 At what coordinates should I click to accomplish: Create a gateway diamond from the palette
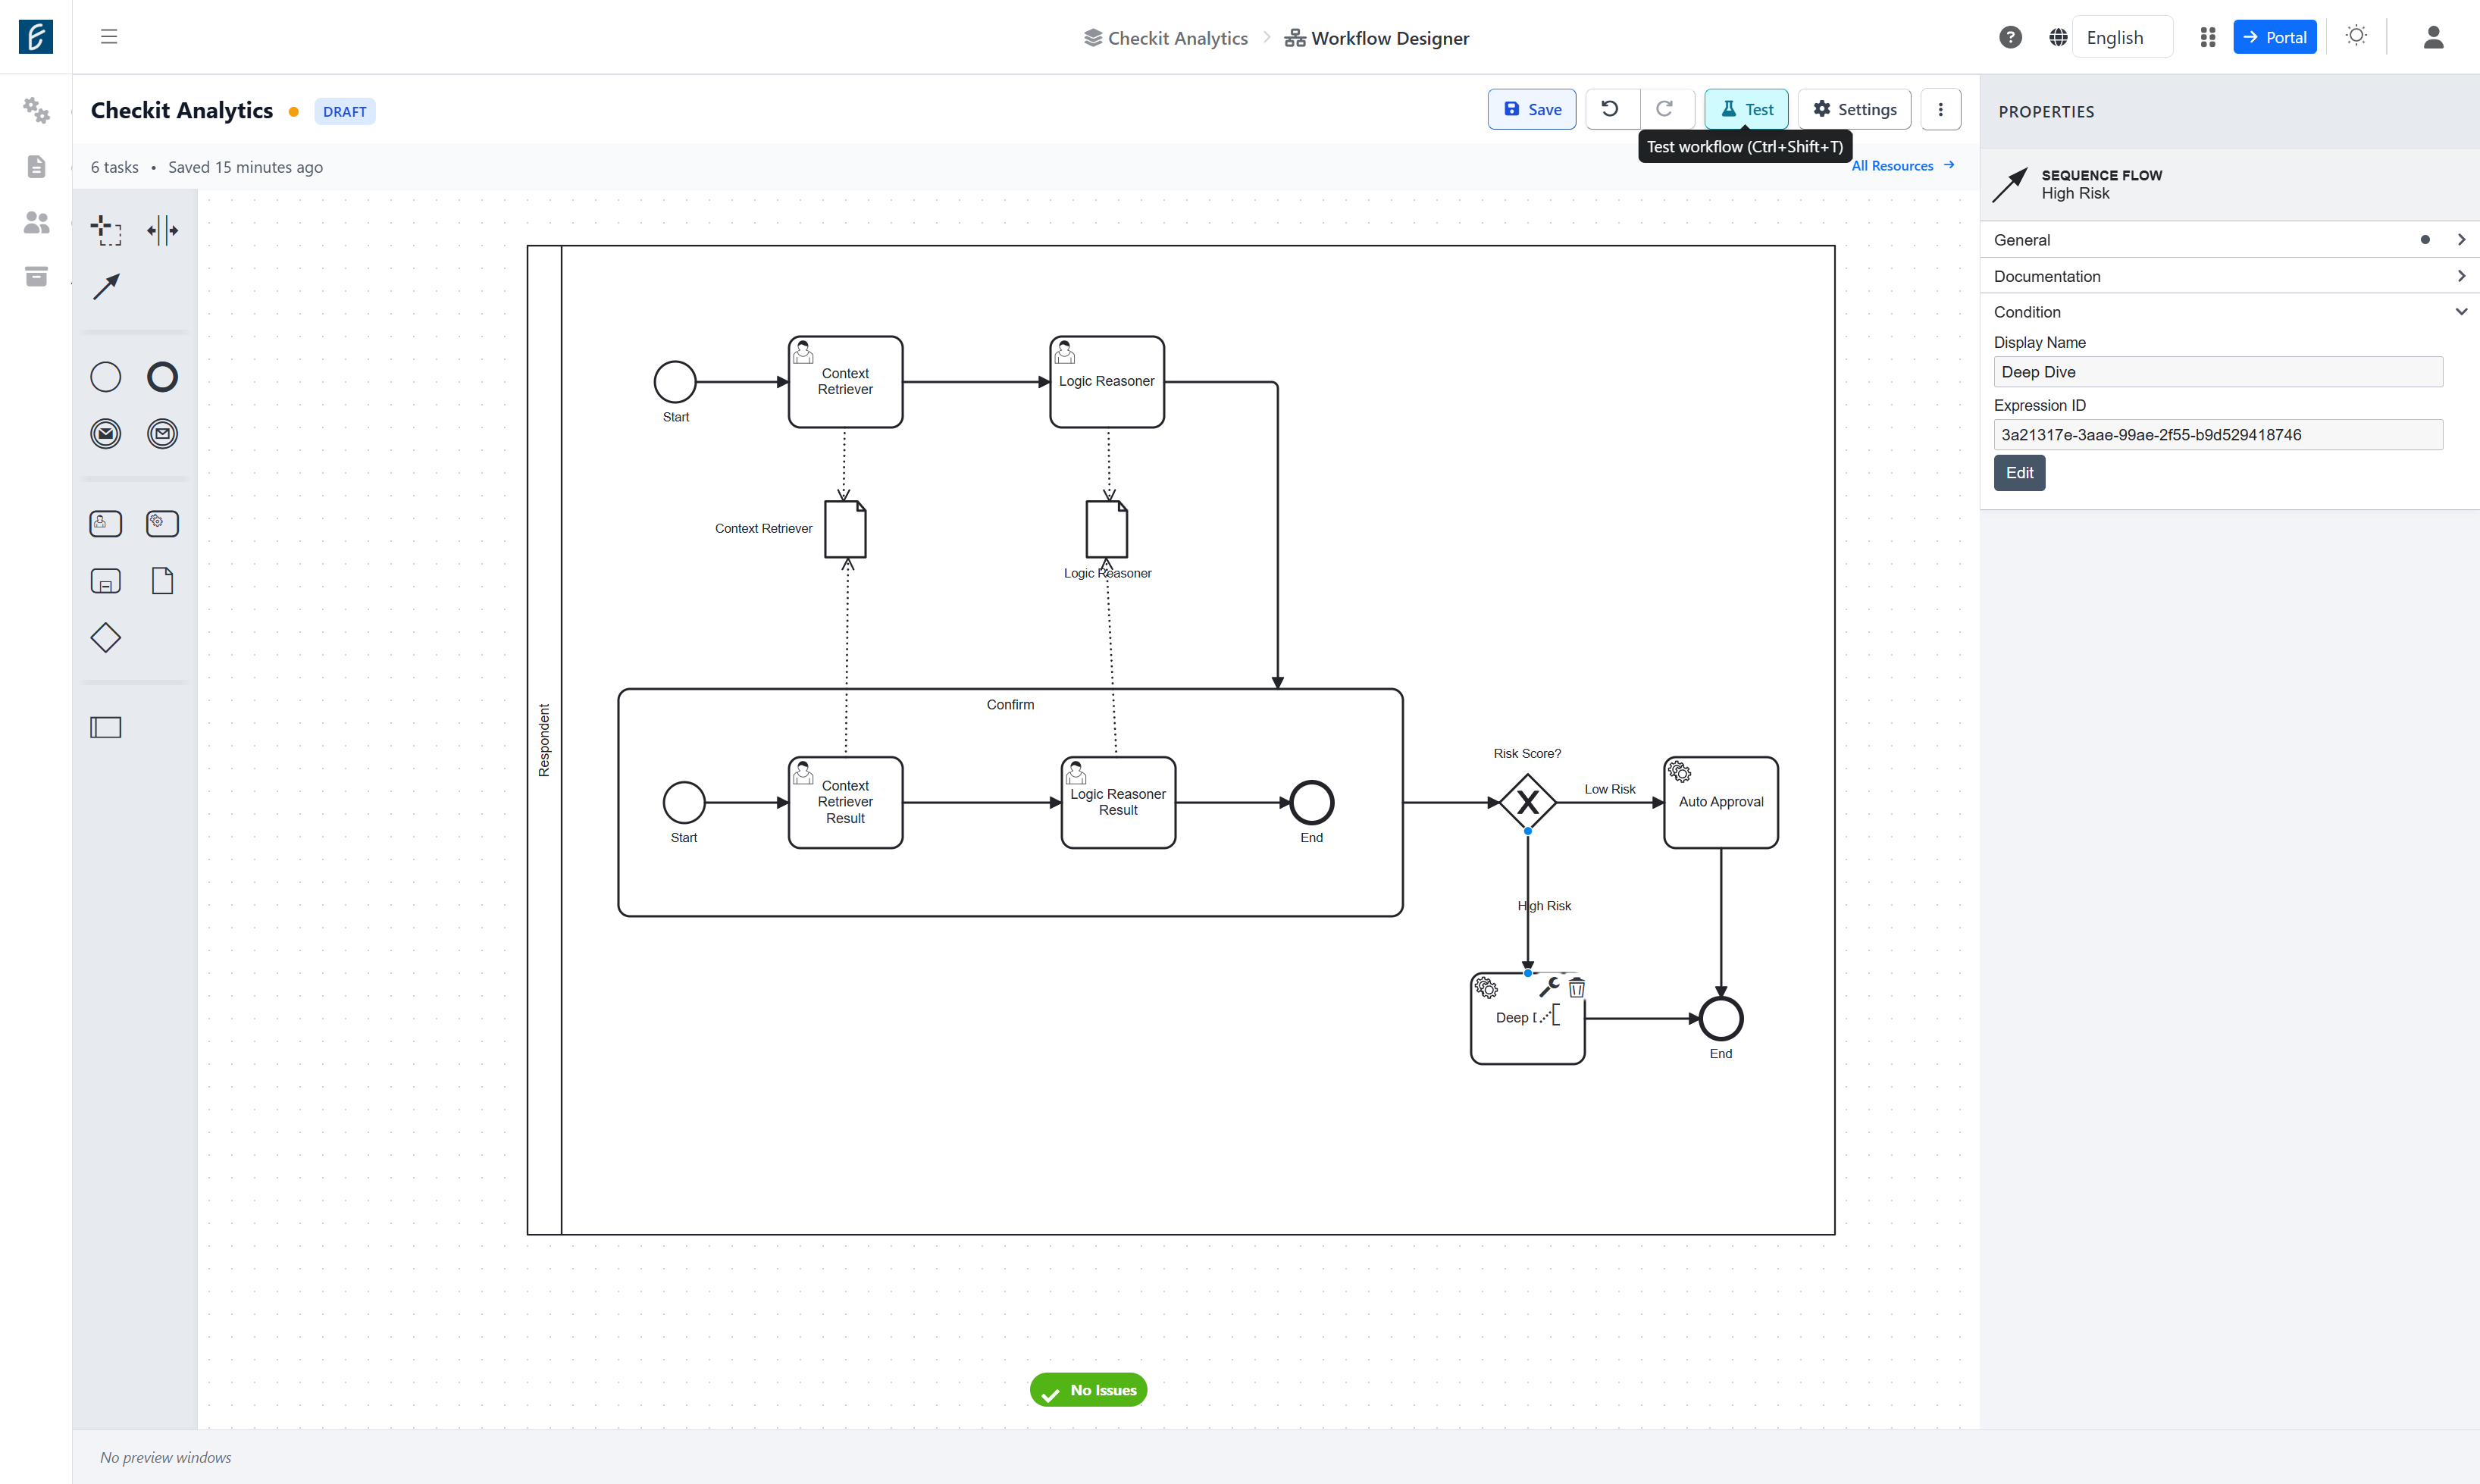point(106,638)
